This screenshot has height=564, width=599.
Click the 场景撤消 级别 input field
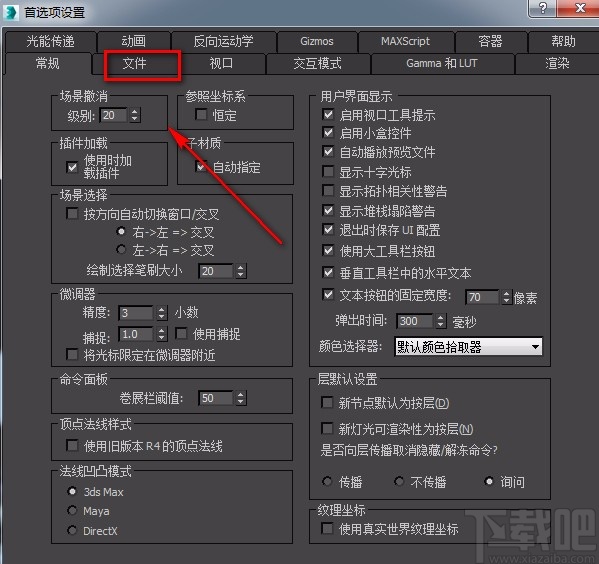[113, 115]
